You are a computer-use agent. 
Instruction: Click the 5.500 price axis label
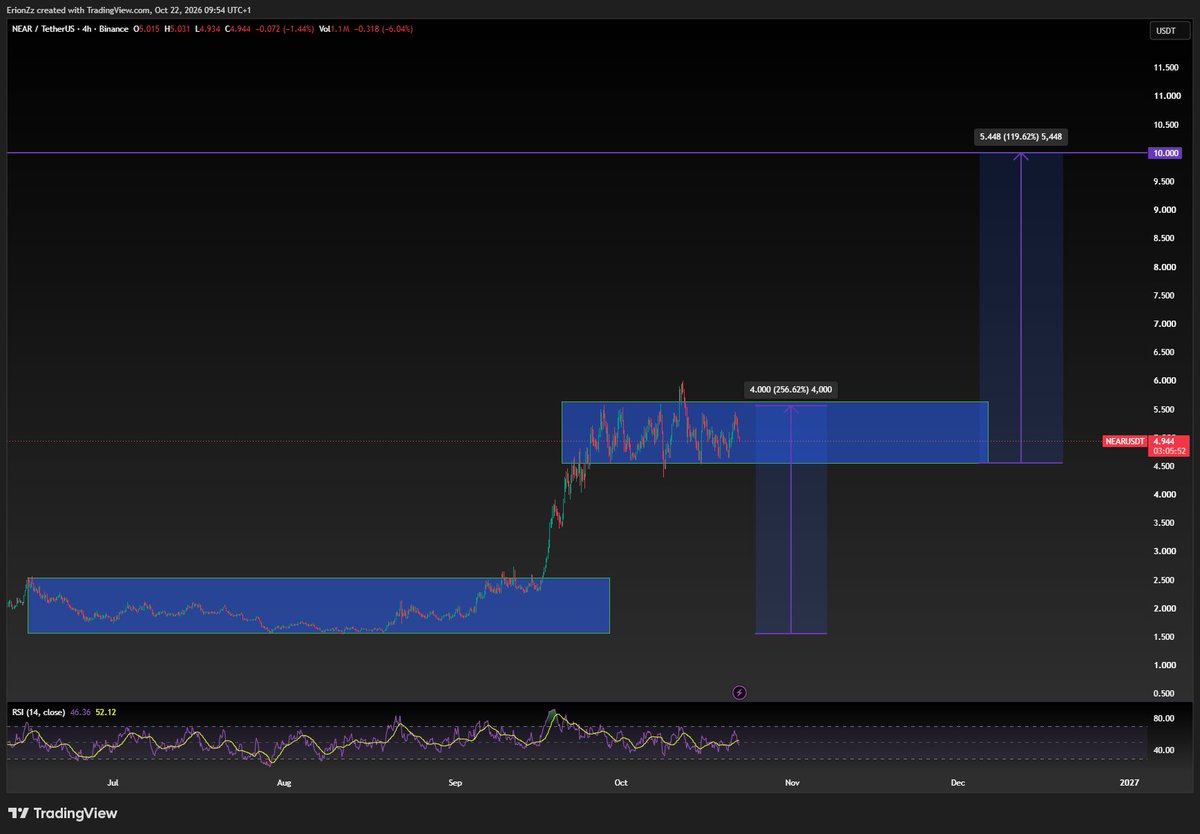click(1166, 410)
